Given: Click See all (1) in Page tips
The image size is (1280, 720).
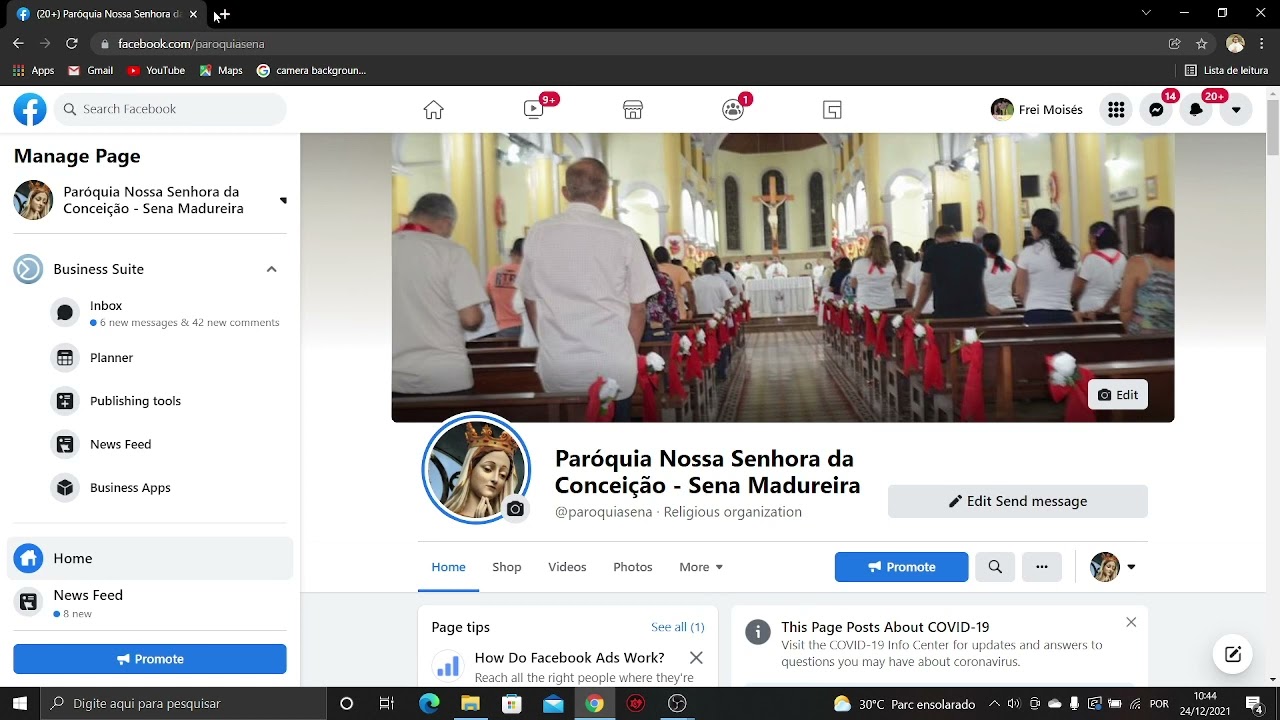Looking at the screenshot, I should pyautogui.click(x=678, y=627).
